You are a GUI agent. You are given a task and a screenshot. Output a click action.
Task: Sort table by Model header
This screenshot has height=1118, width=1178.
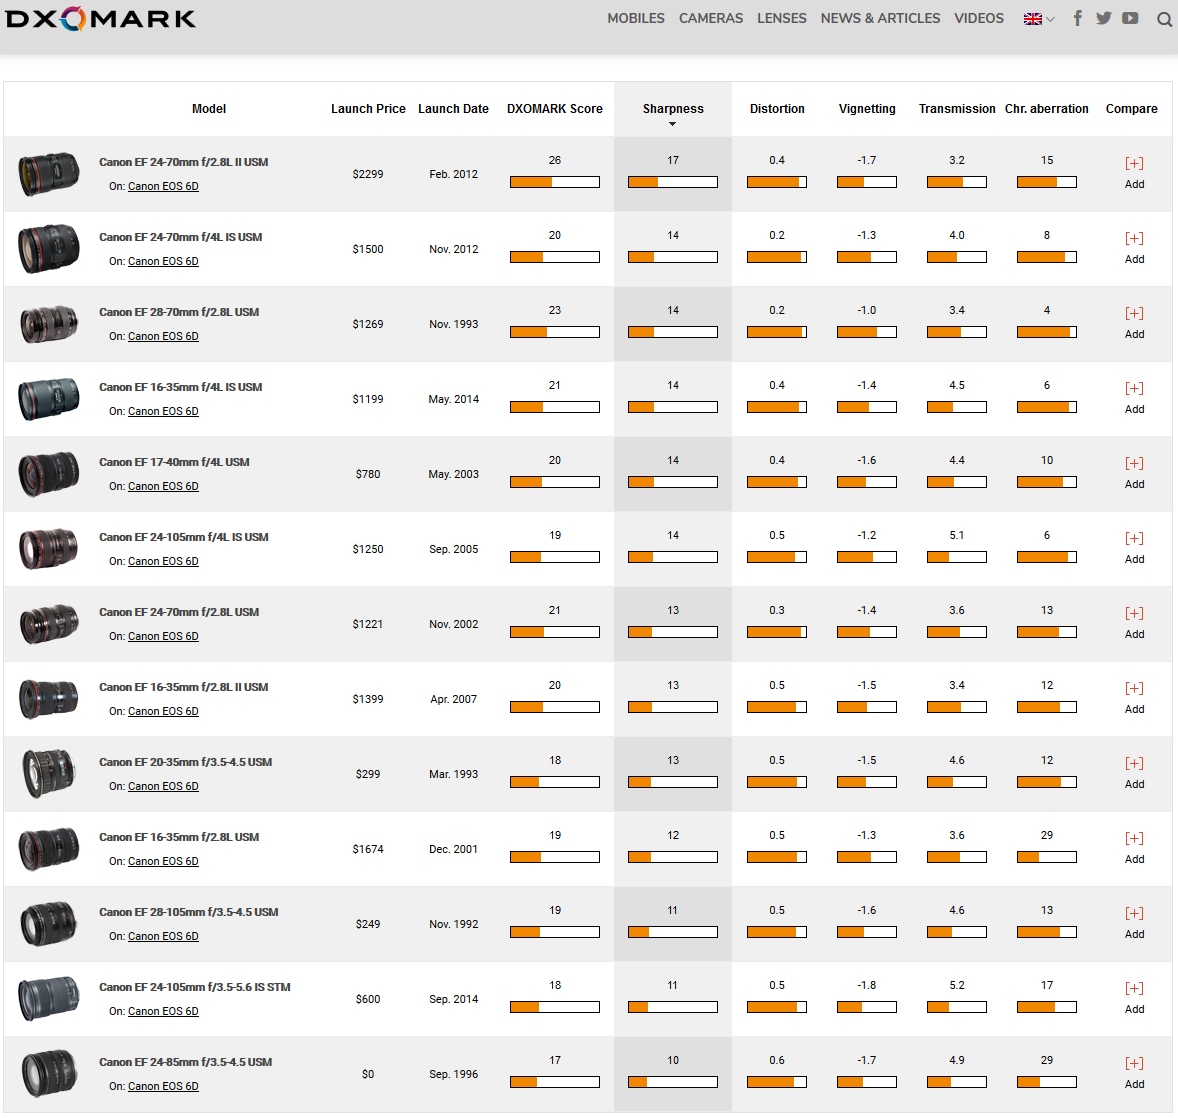(209, 109)
